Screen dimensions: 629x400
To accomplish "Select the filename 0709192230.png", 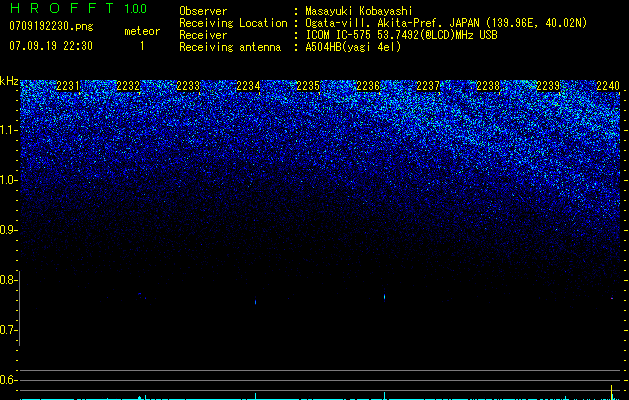I will pyautogui.click(x=51, y=26).
